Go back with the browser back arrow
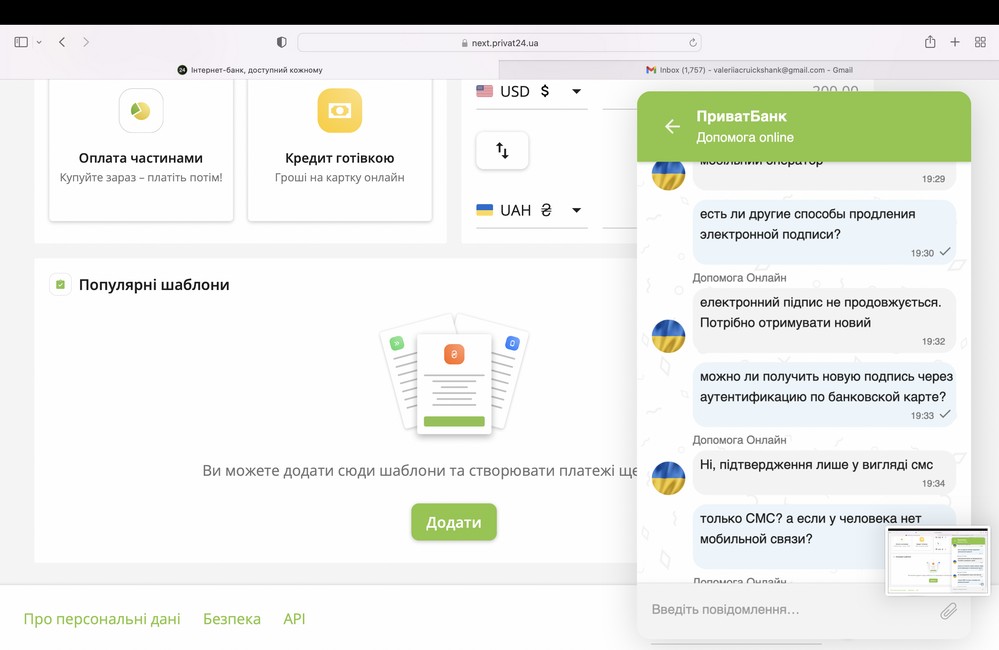The width and height of the screenshot is (999, 650). 62,42
